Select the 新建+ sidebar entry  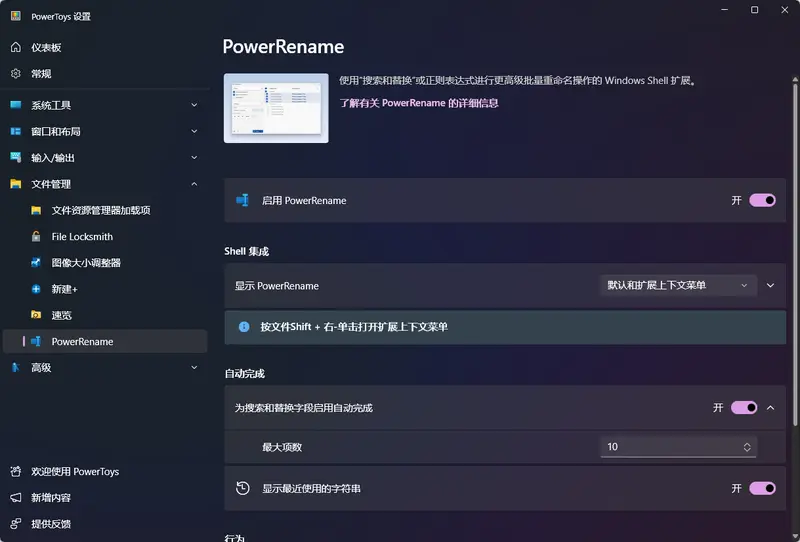click(105, 289)
